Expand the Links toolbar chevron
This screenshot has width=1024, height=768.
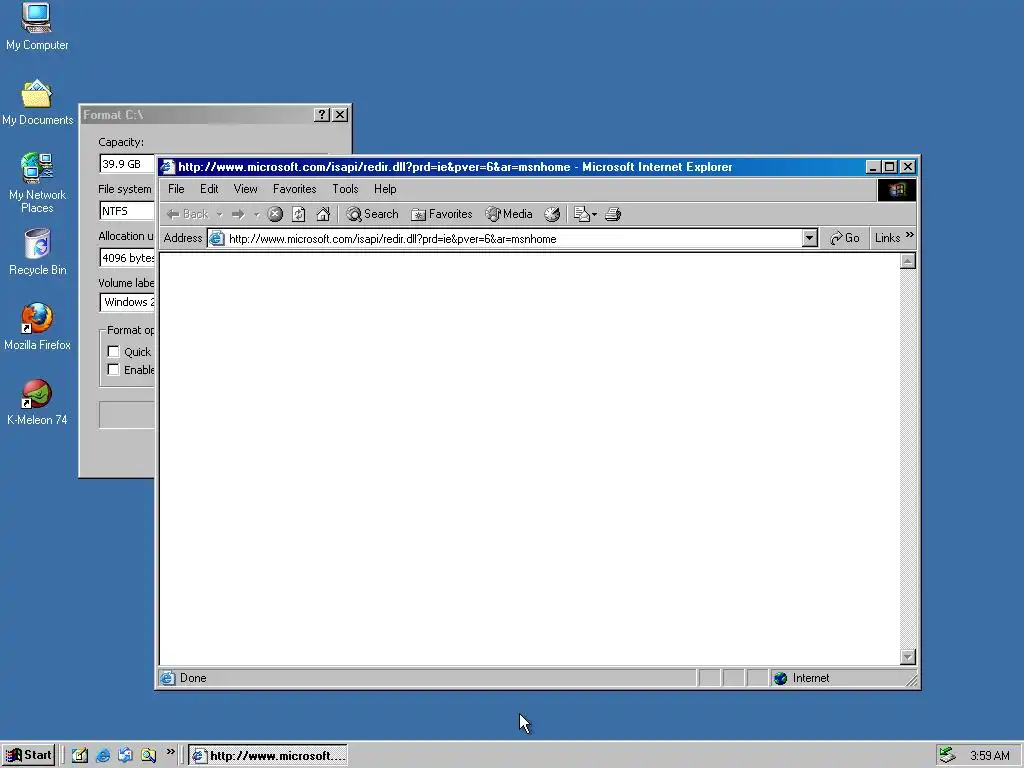(910, 235)
